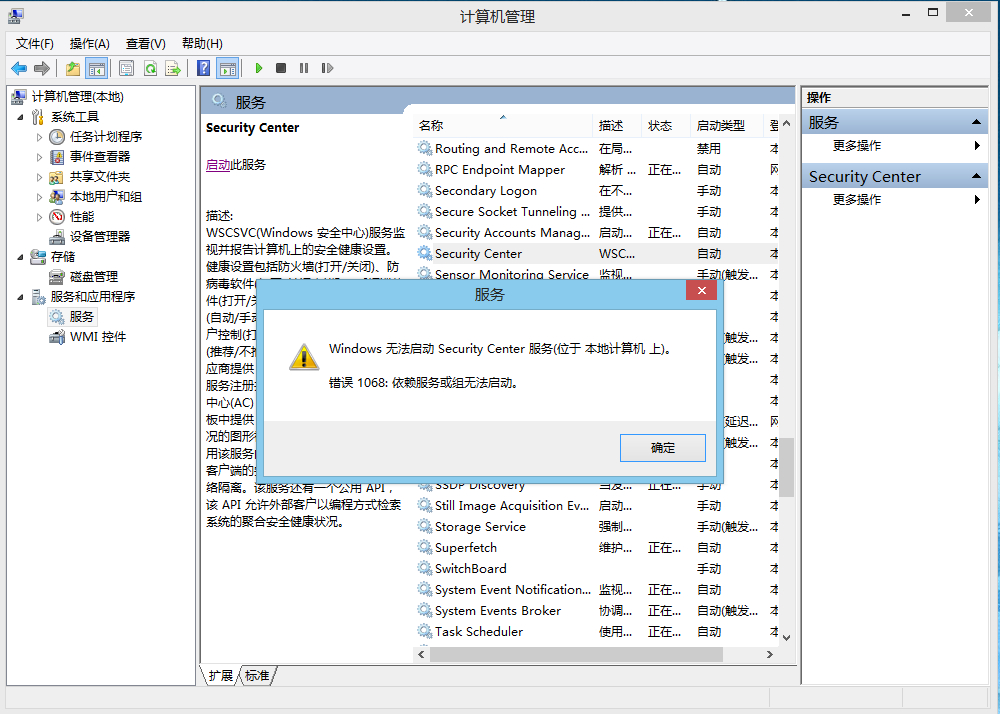Click the blue Help toolbar icon
Viewport: 1000px width, 714px height.
(203, 68)
